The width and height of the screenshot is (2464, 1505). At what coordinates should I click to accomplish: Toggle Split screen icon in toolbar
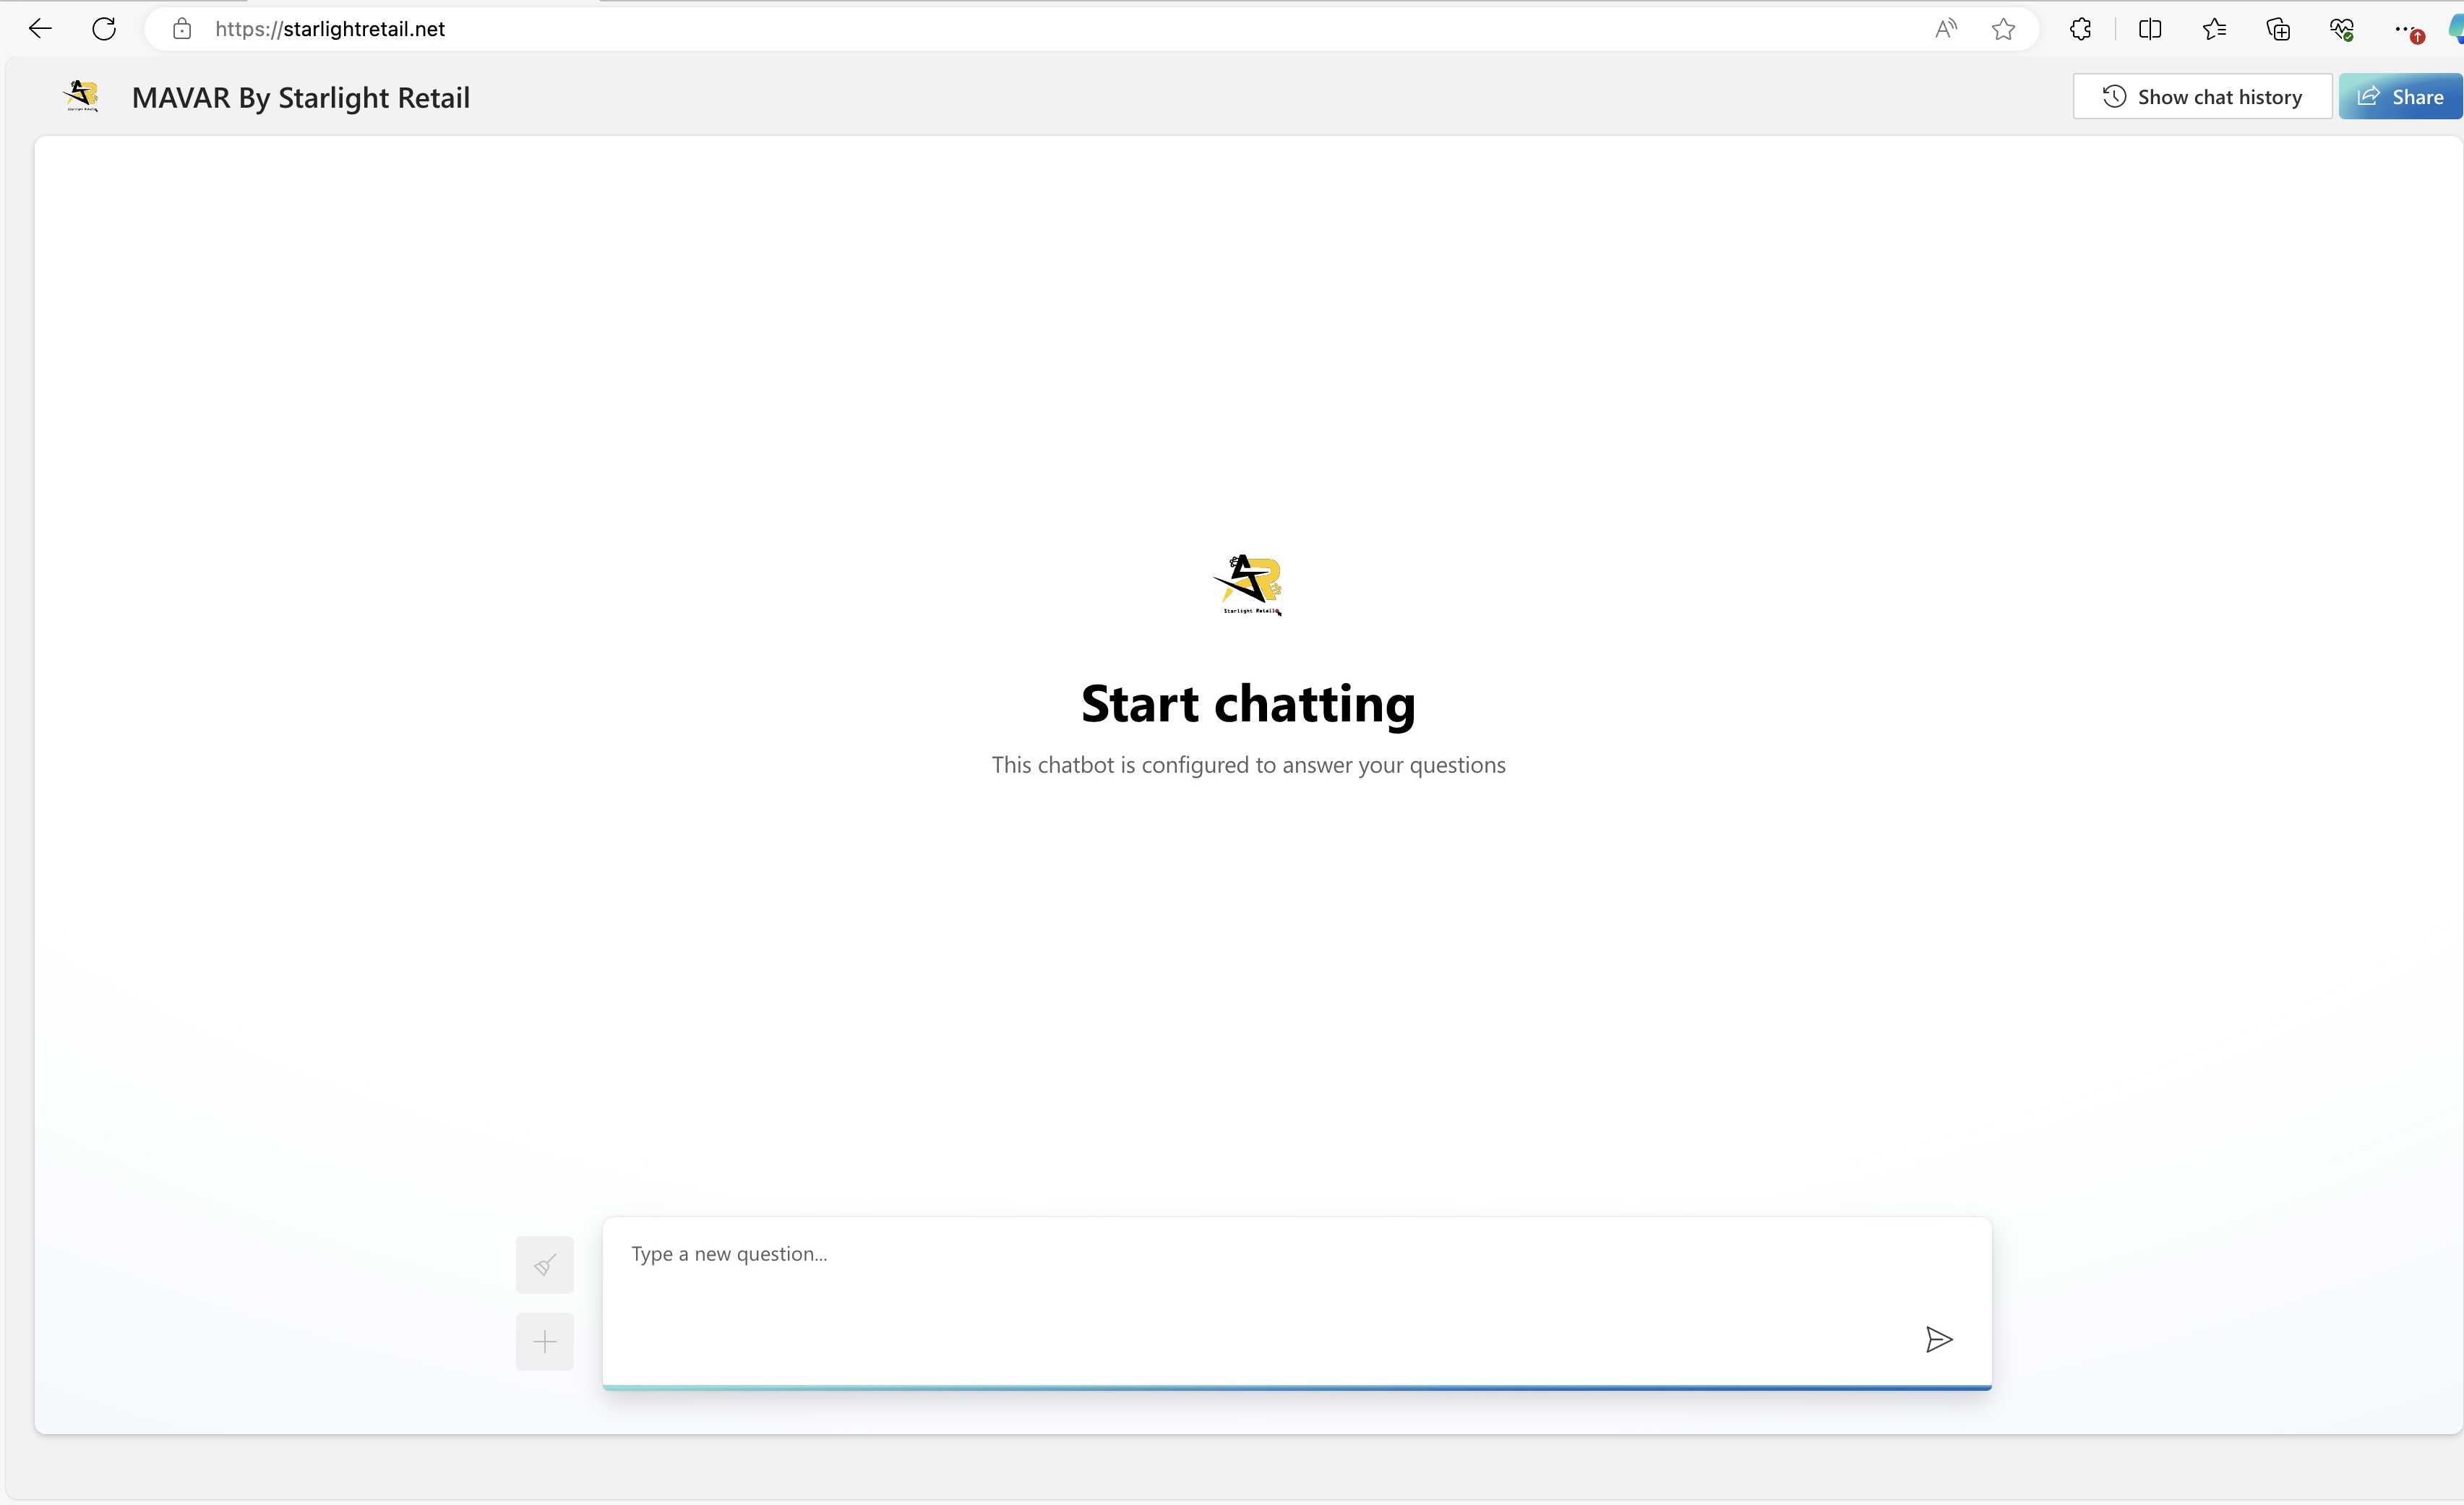pos(2150,29)
